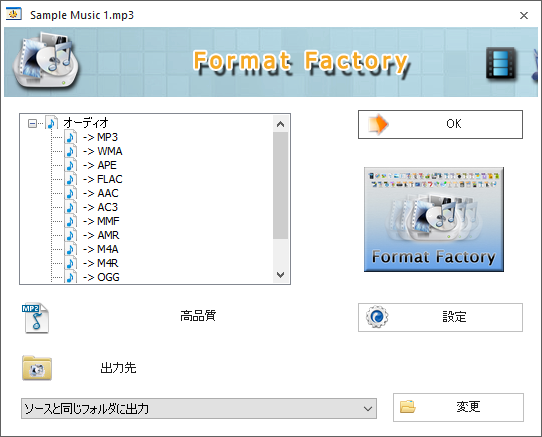Click the music note icon beside FLAC

pyautogui.click(x=71, y=179)
